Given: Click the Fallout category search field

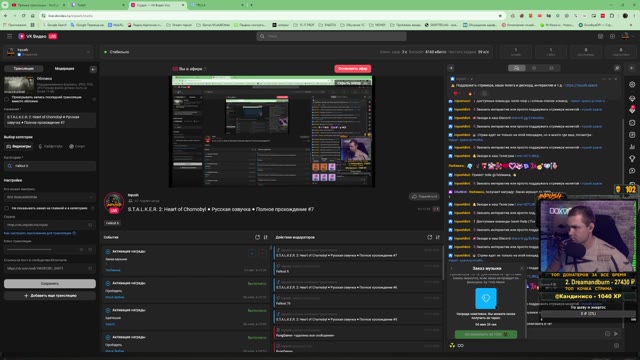Looking at the screenshot, I should click(x=50, y=166).
